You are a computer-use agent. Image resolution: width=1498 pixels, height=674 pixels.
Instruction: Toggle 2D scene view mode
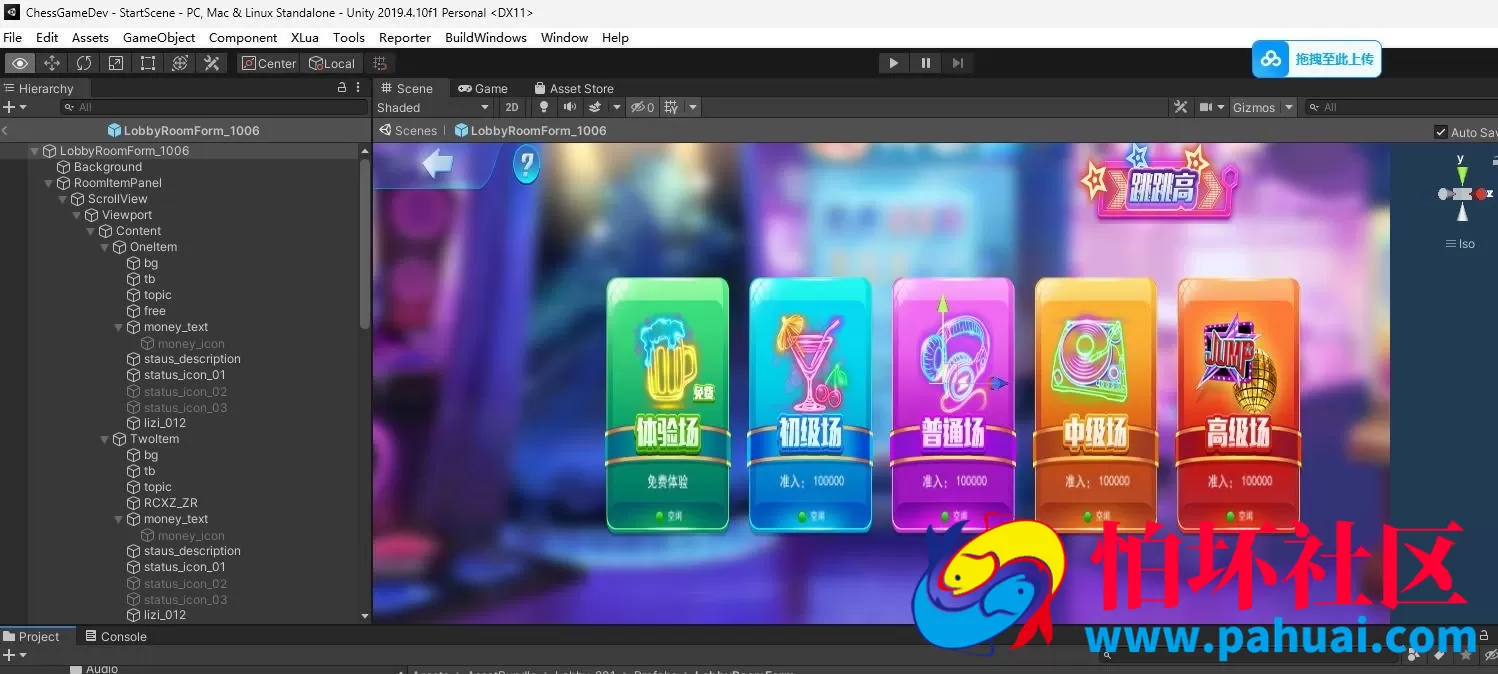point(512,107)
